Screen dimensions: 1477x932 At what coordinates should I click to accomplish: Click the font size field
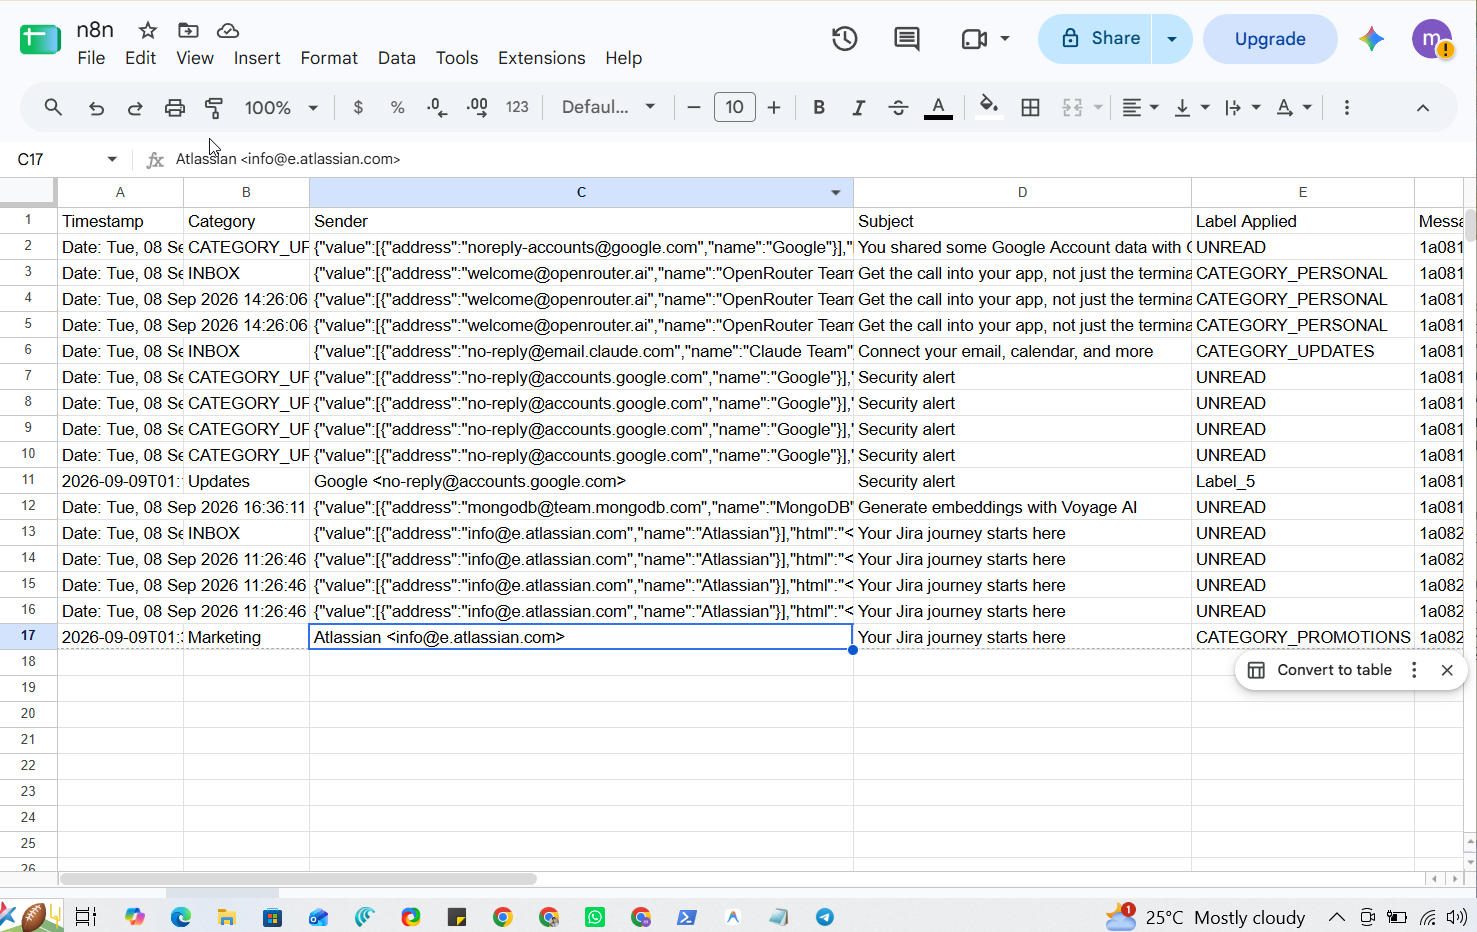point(734,107)
